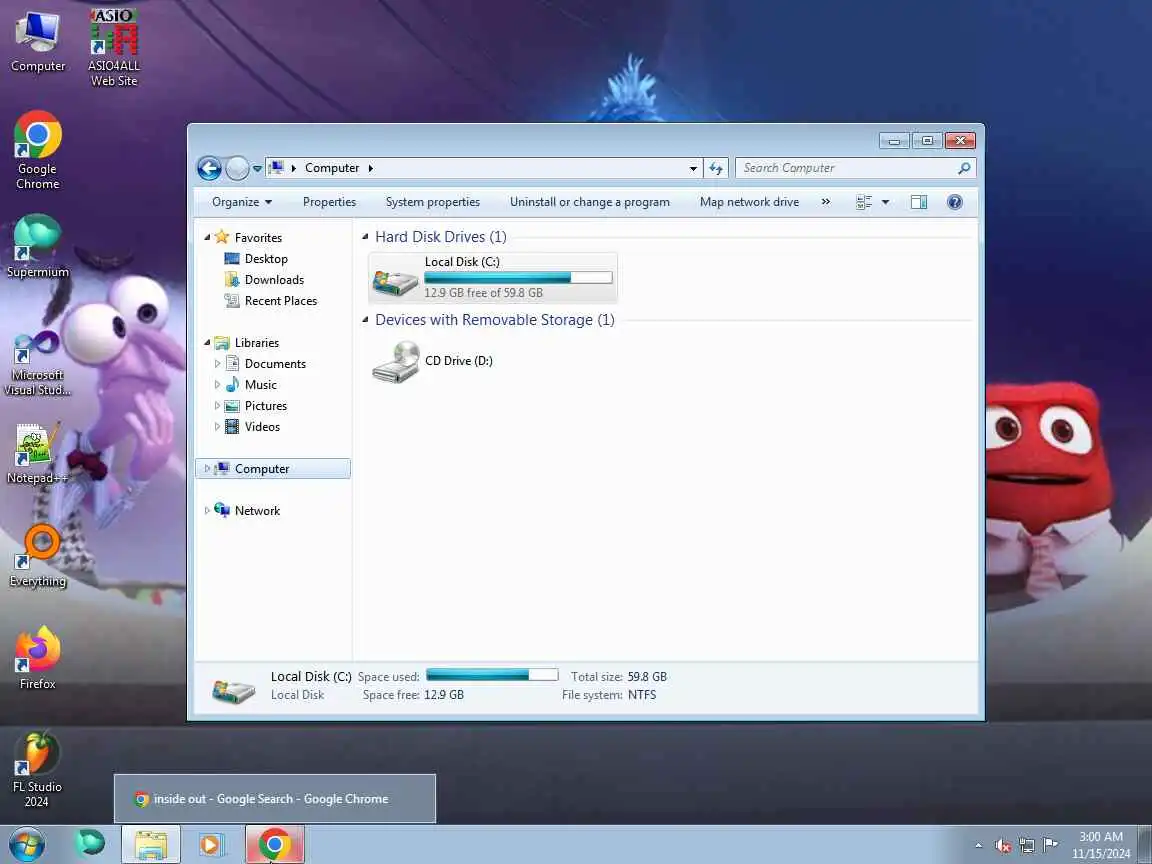Click the refresh button beside address bar
Image resolution: width=1152 pixels, height=864 pixels.
pos(716,168)
